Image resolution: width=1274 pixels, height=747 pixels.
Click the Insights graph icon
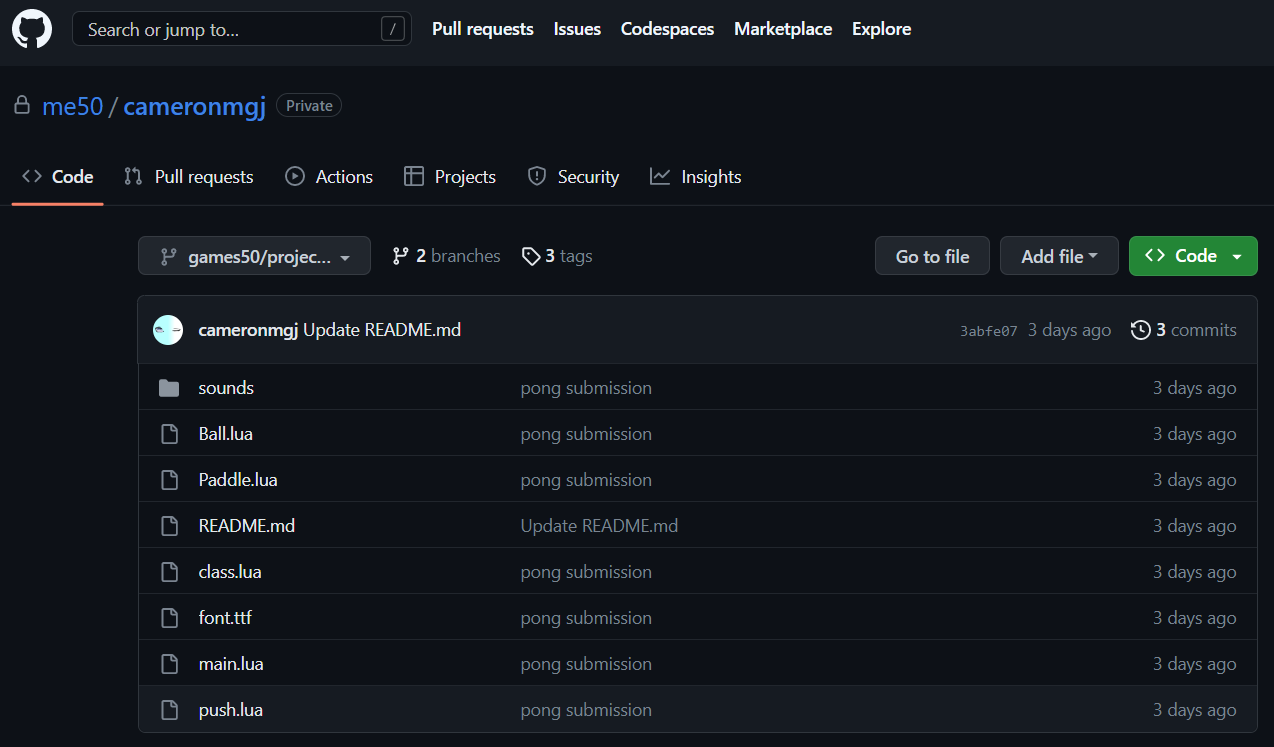pos(660,176)
